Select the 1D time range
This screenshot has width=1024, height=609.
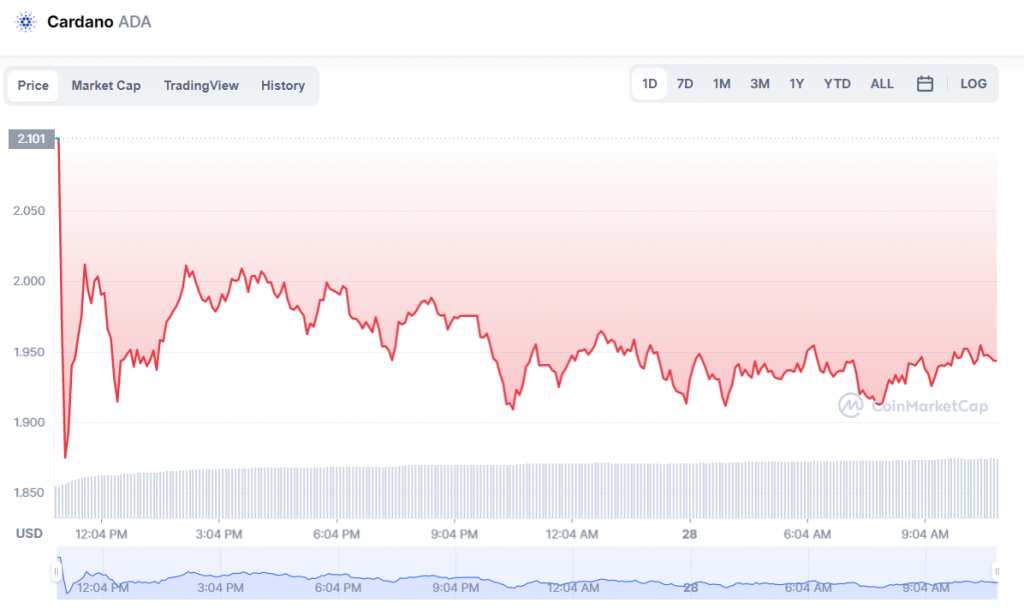coord(649,84)
